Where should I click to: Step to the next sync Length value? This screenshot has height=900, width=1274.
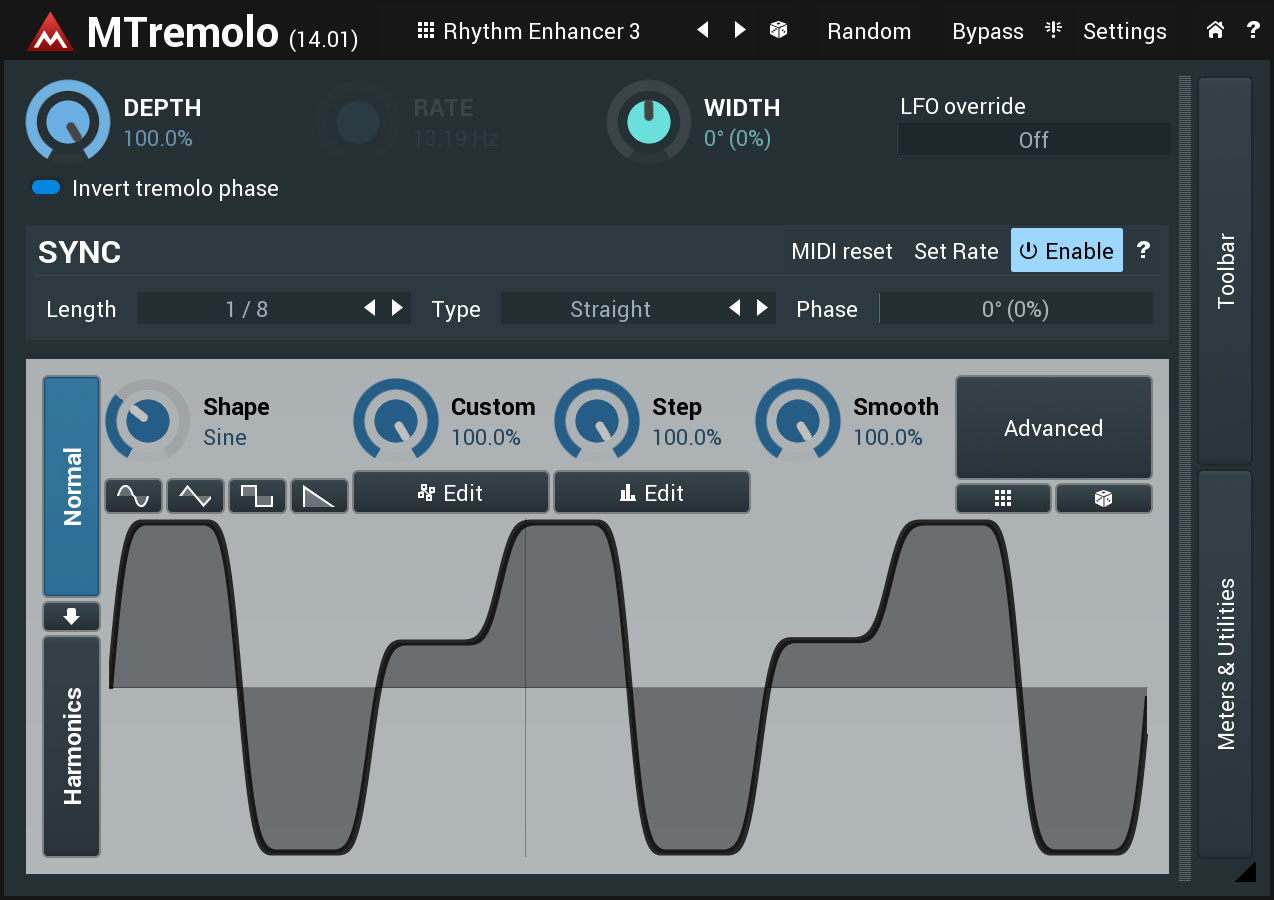[397, 308]
